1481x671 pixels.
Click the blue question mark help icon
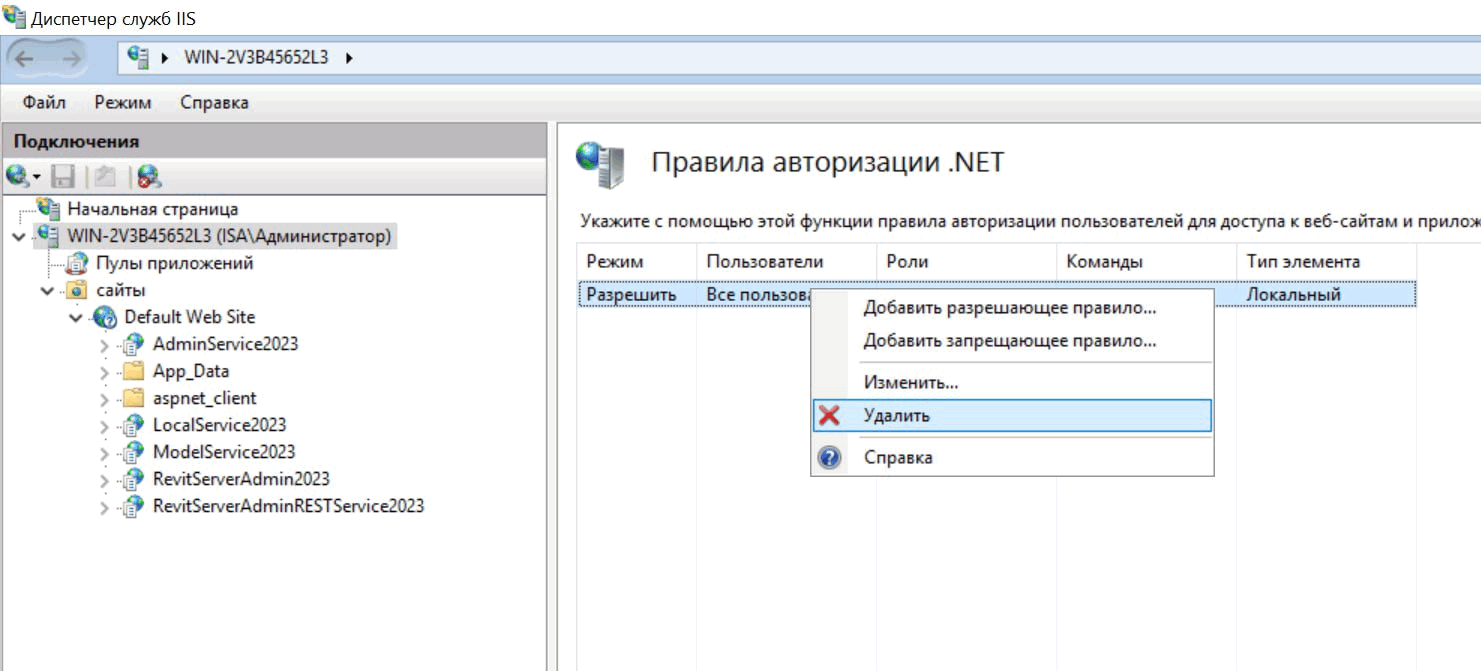point(829,458)
